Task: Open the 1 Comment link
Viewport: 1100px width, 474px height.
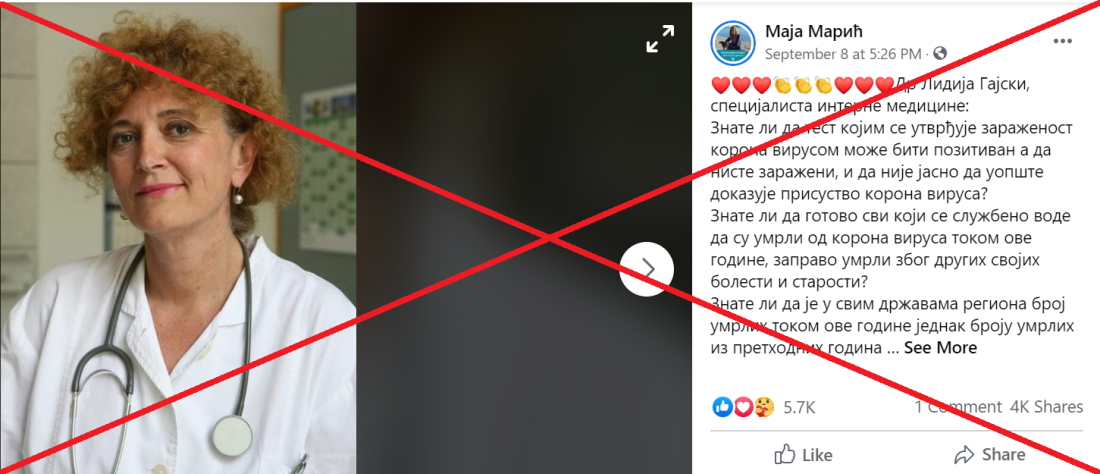Action: click(x=958, y=407)
